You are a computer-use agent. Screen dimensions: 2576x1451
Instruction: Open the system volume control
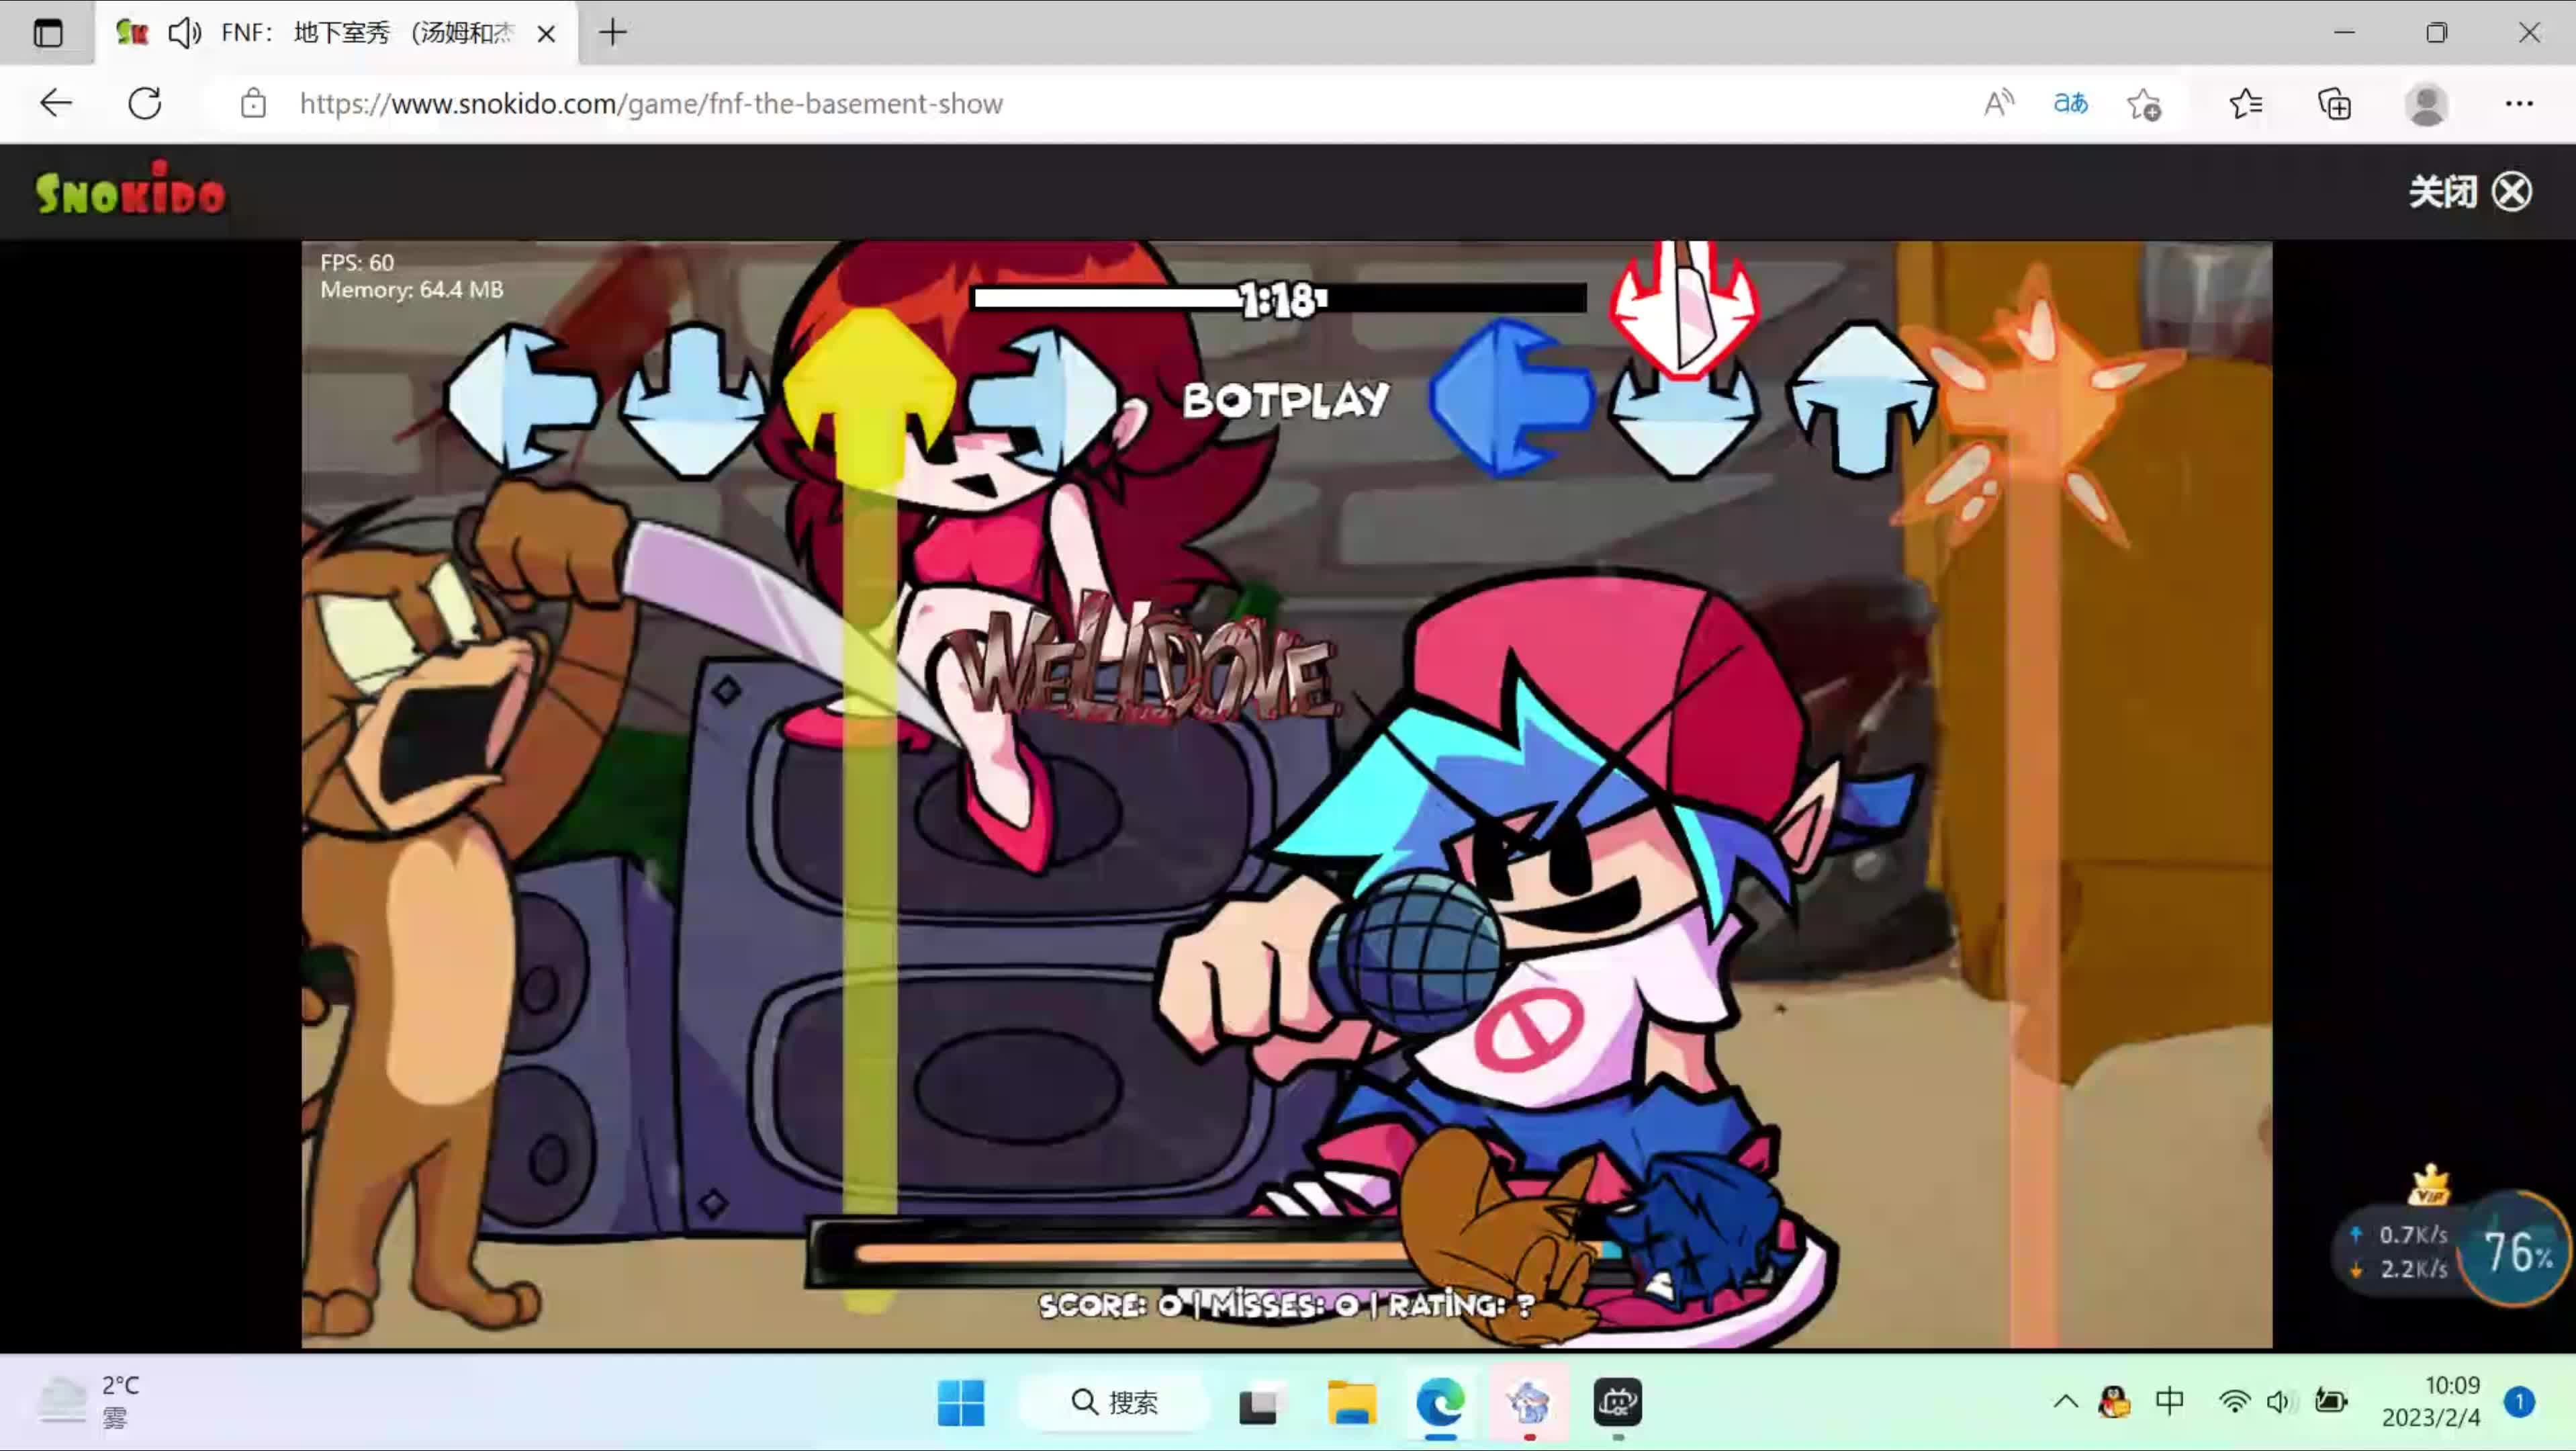2279,1402
